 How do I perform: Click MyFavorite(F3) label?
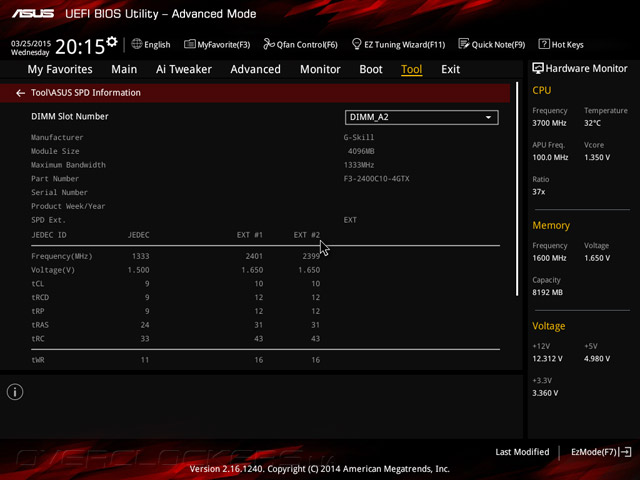[224, 45]
